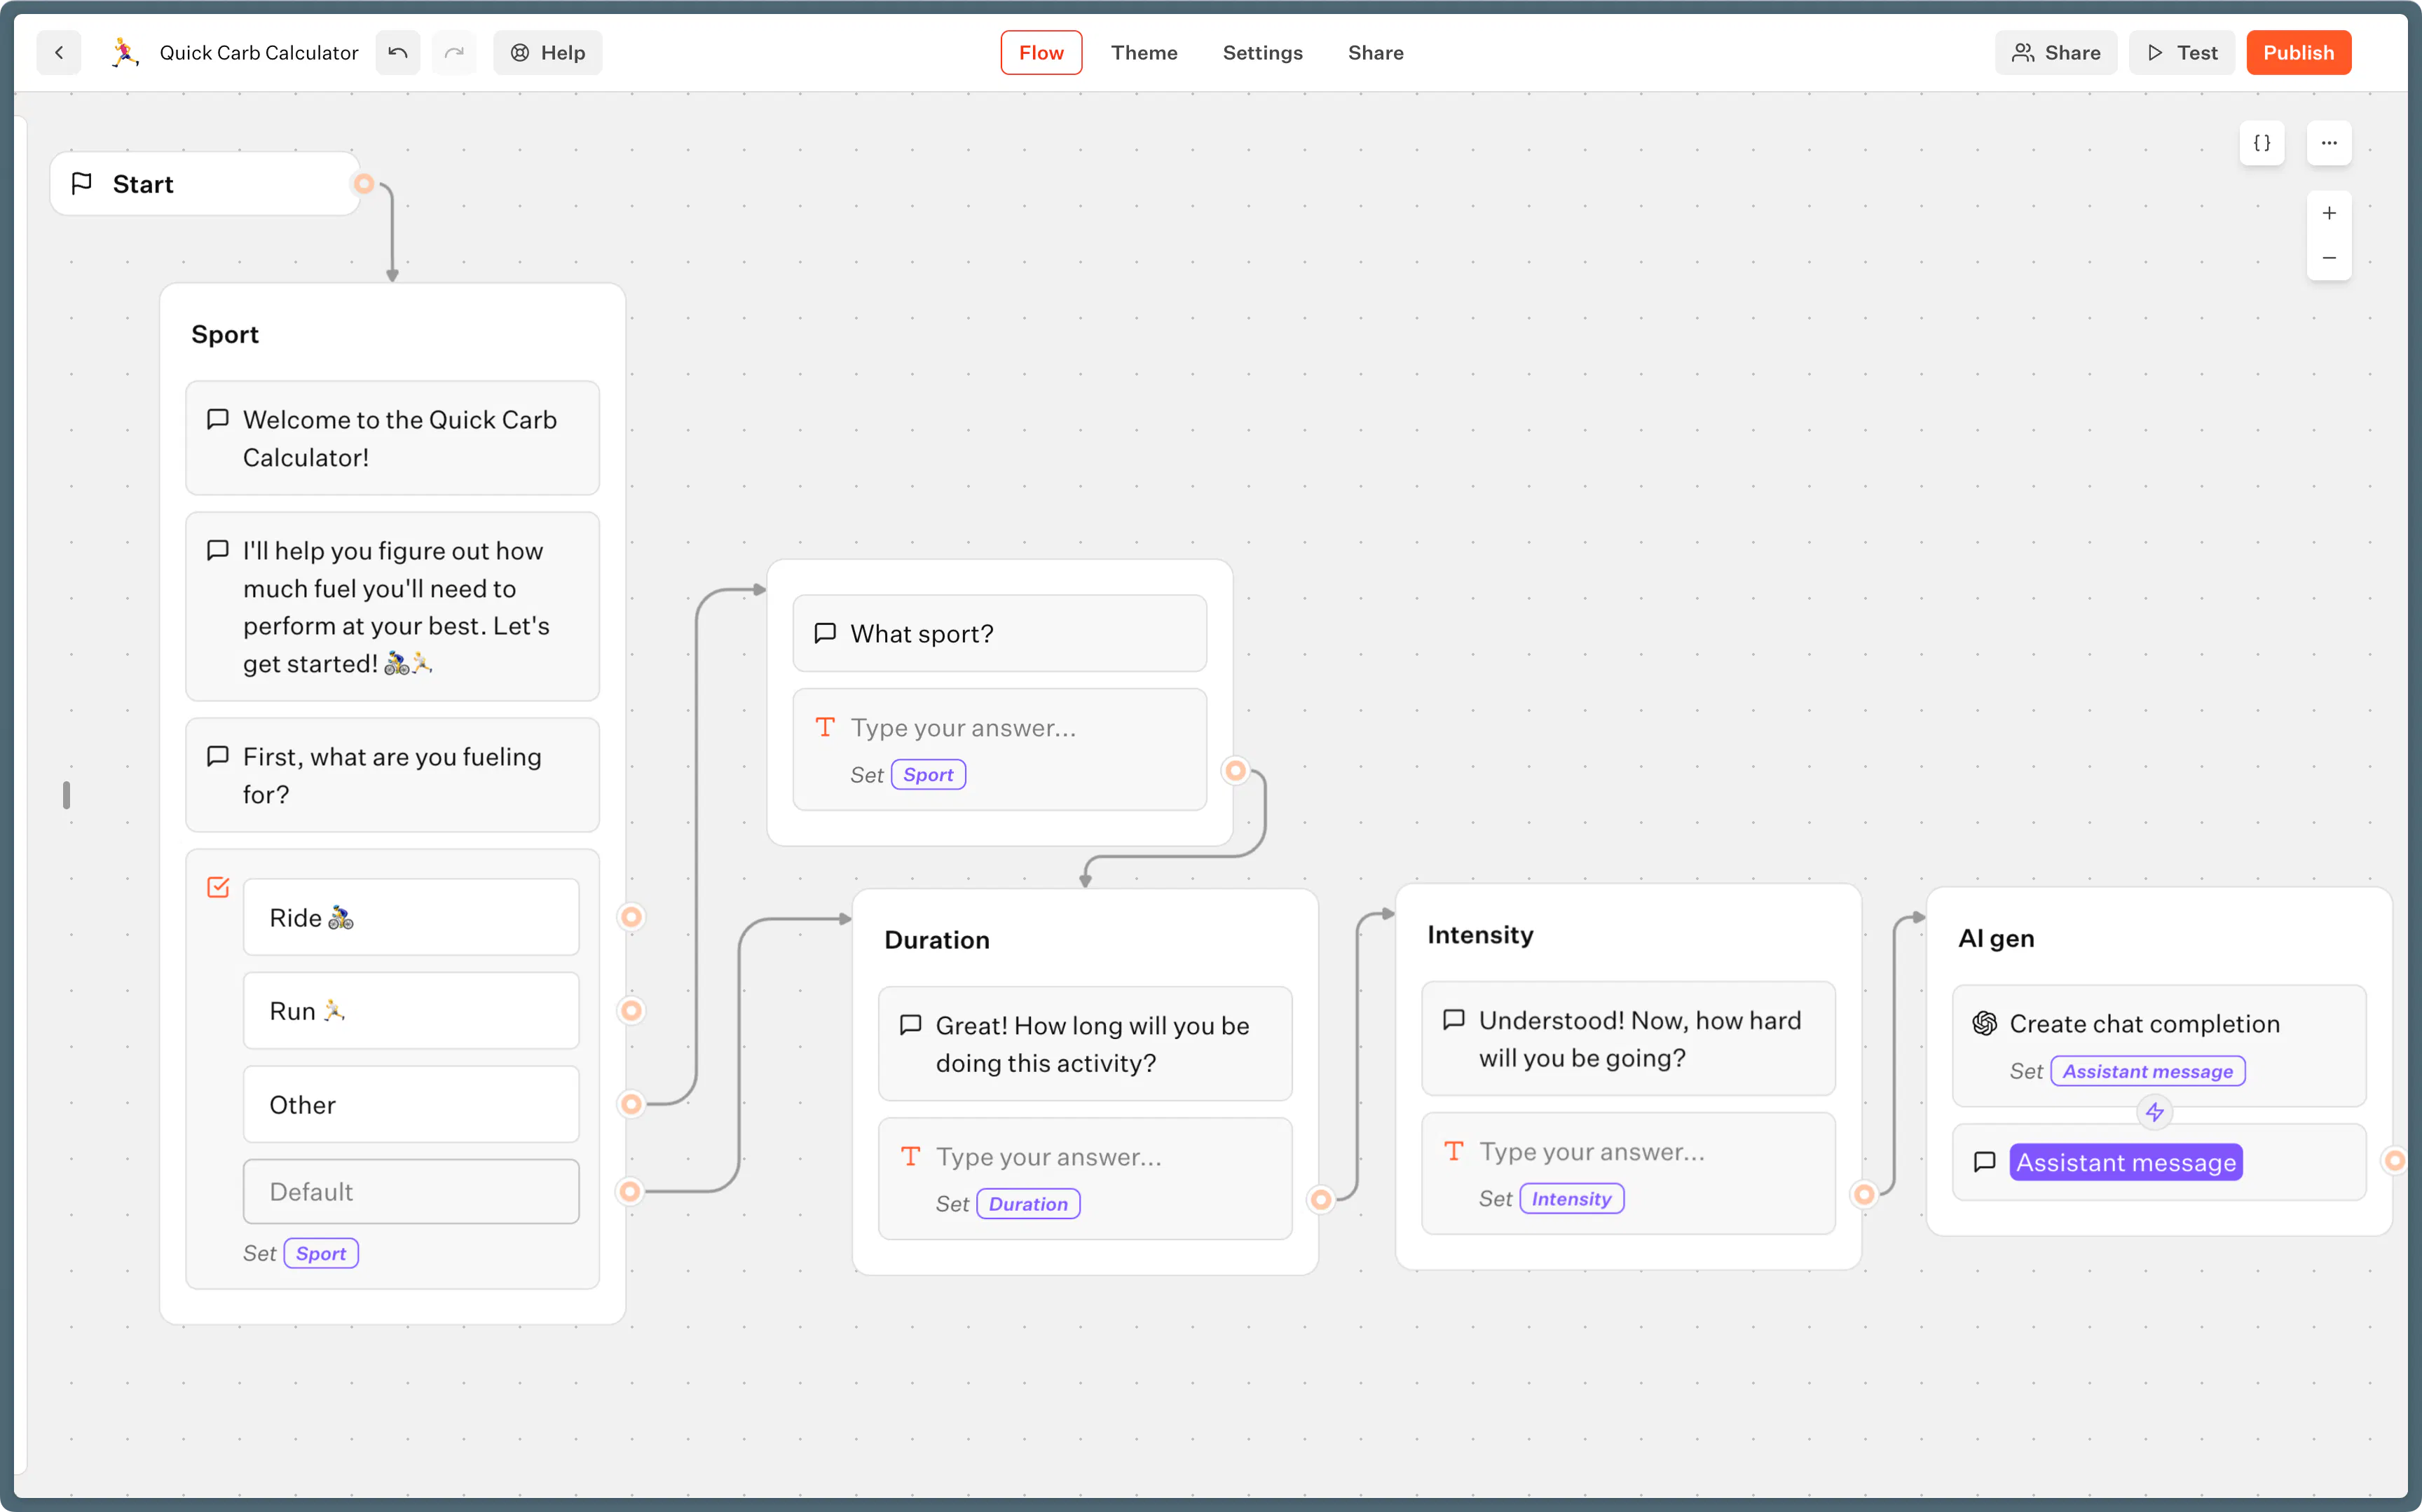Zoom in using the plus icon
This screenshot has width=2422, height=1512.
pyautogui.click(x=2329, y=212)
